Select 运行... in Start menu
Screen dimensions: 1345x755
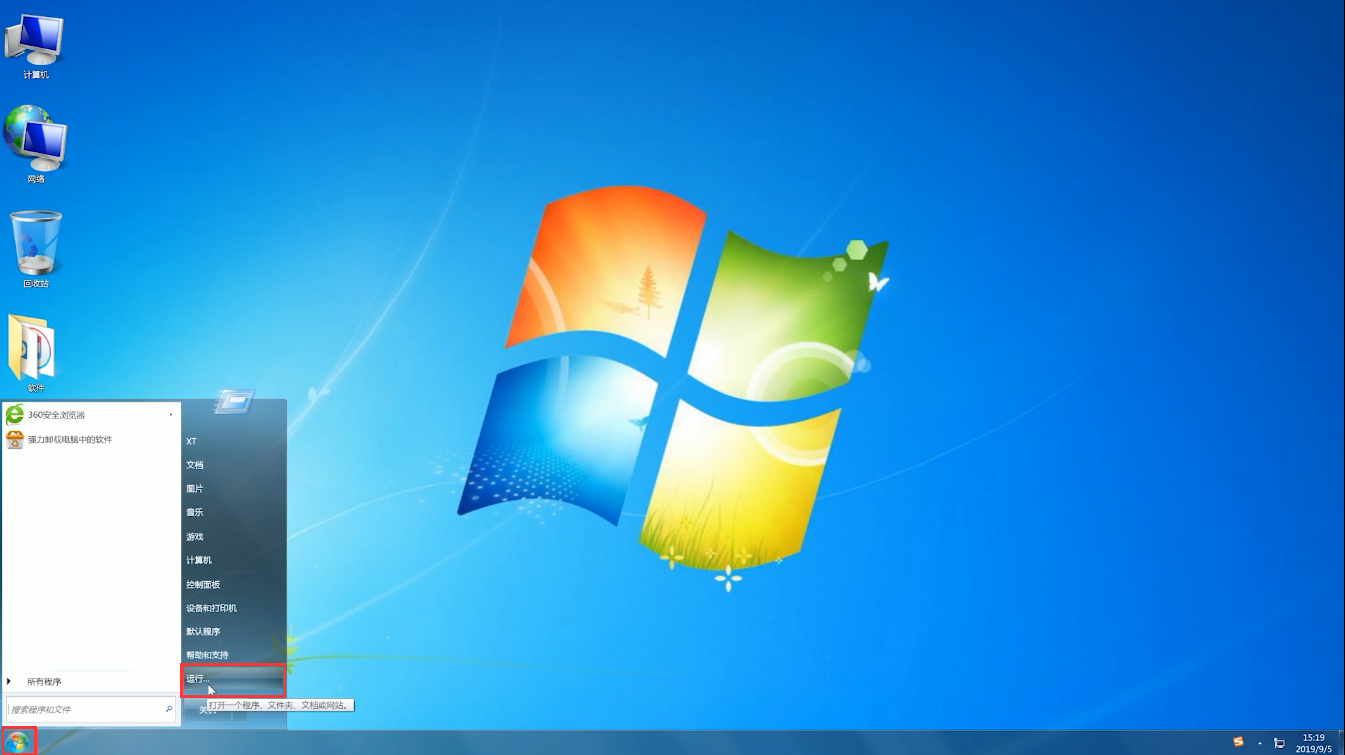click(234, 679)
